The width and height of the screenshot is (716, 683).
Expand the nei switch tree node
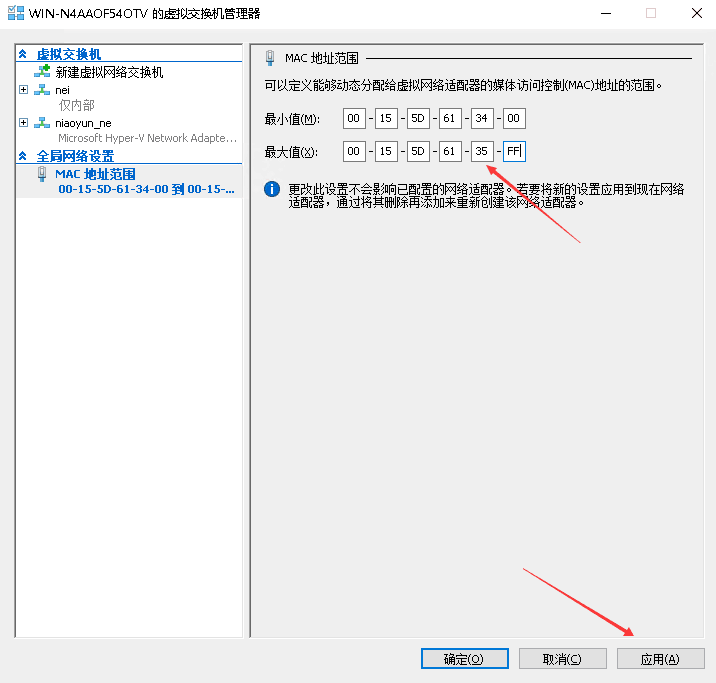[x=24, y=89]
